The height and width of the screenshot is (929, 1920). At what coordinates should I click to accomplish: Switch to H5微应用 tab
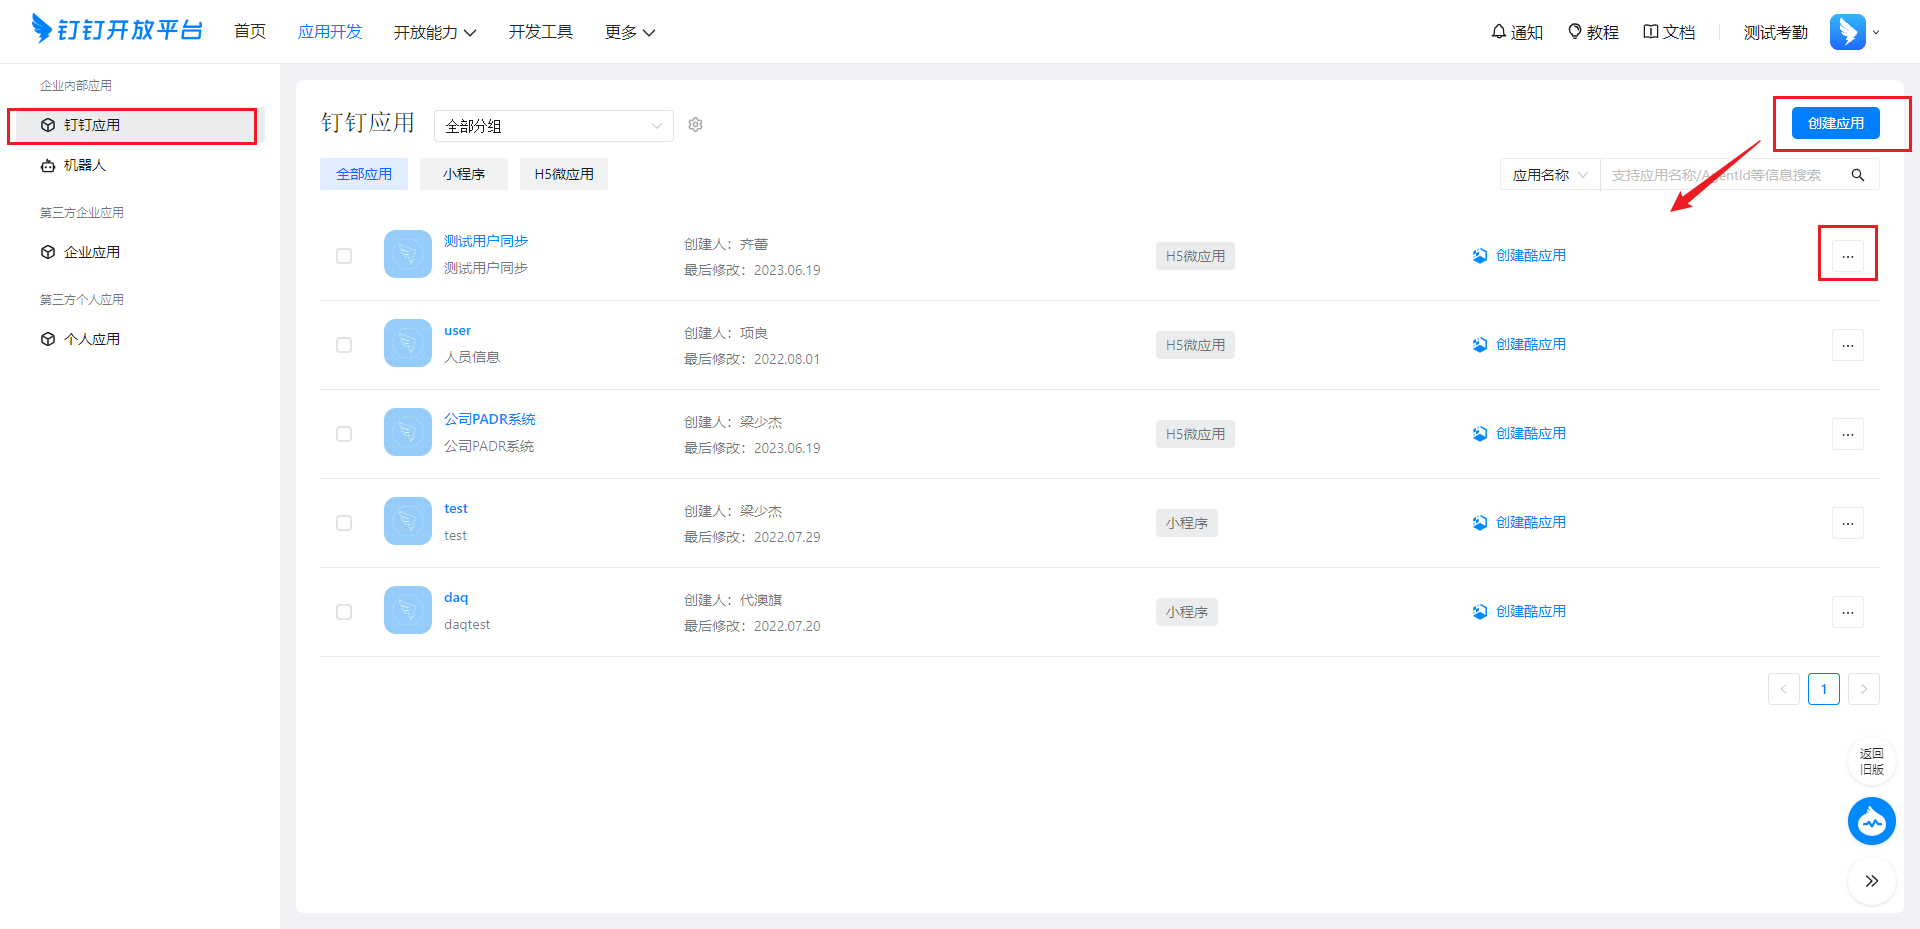pos(564,174)
